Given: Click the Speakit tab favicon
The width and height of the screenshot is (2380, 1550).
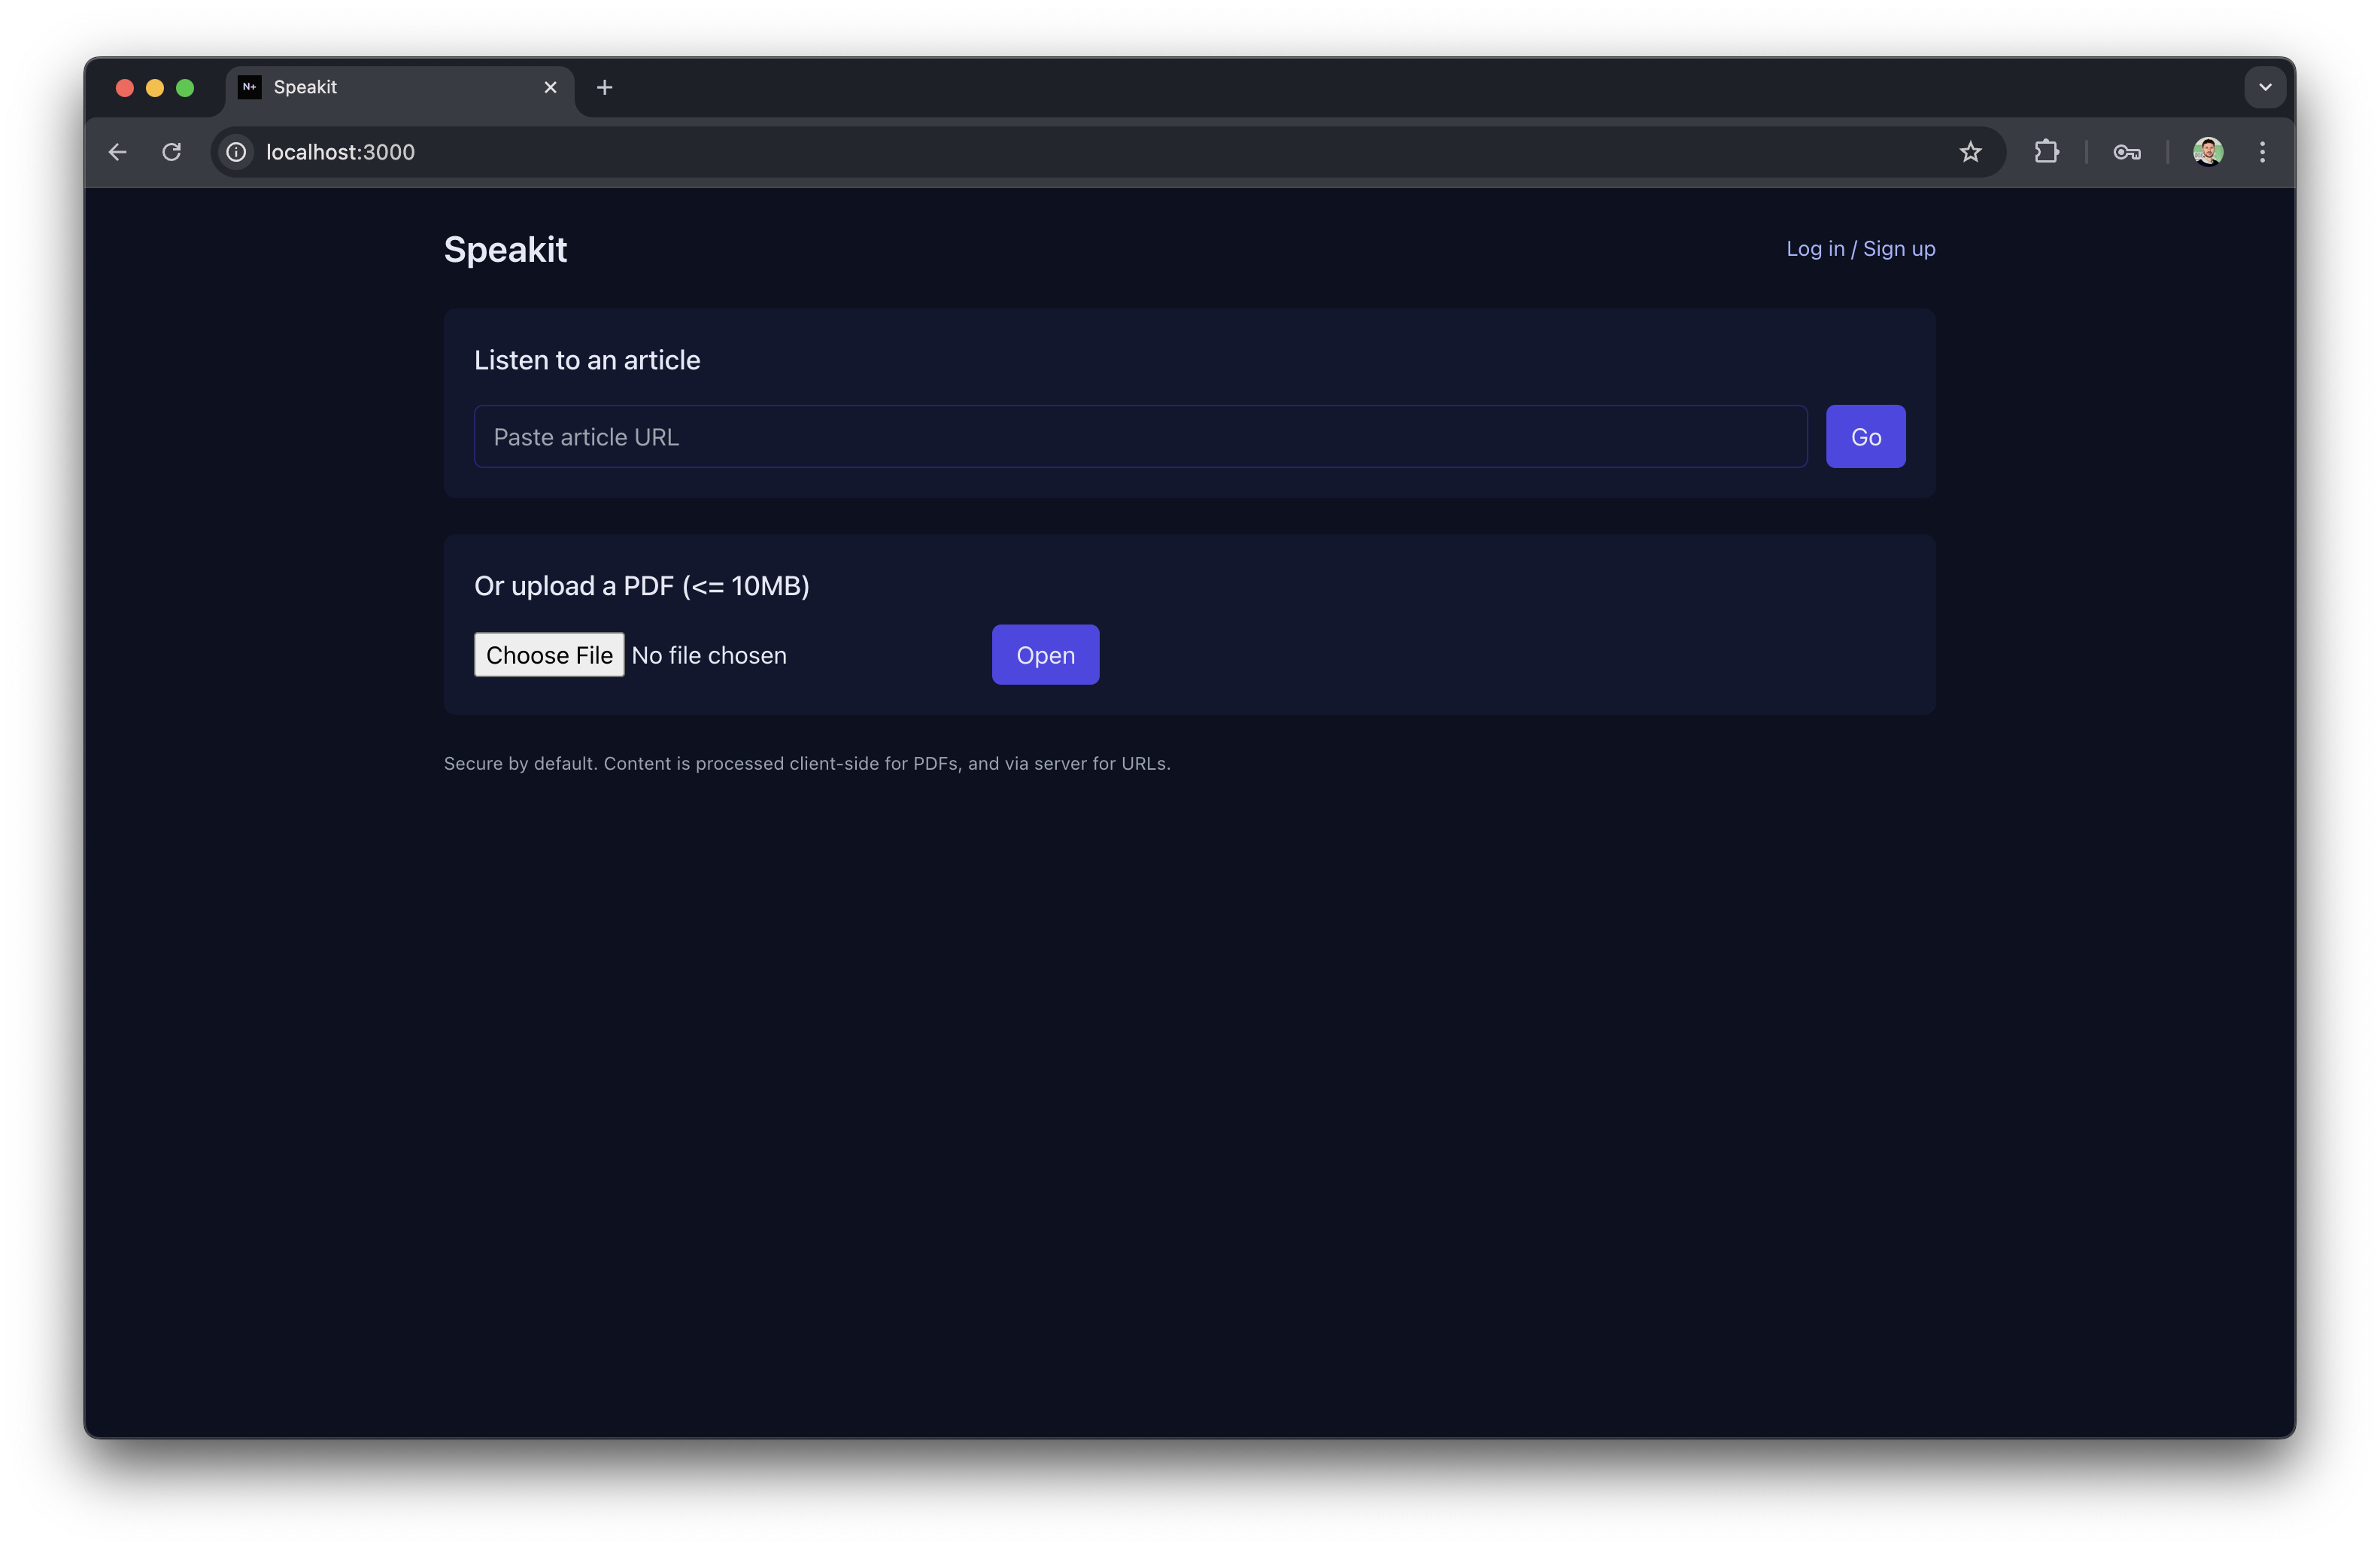Looking at the screenshot, I should (250, 88).
